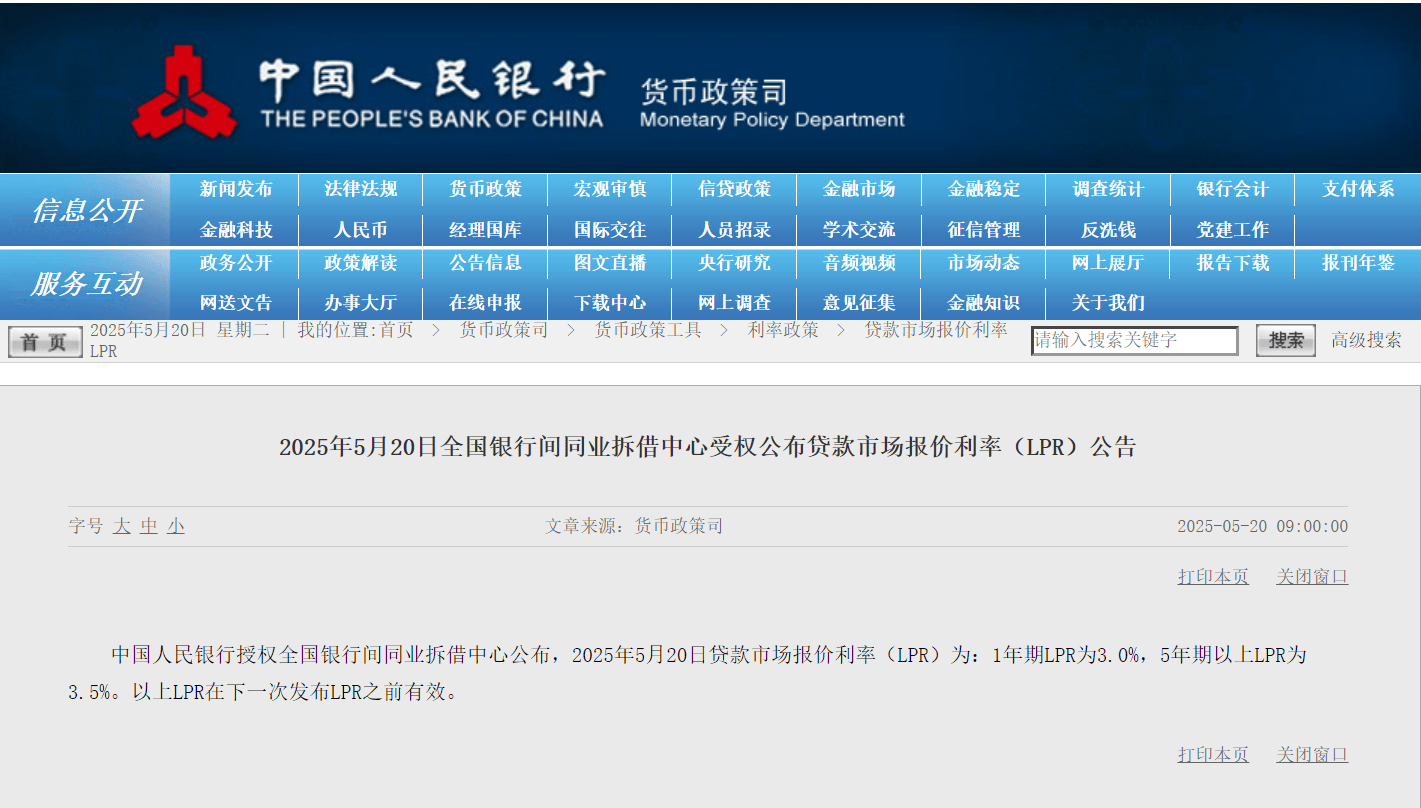Select 中 for medium font size
The image size is (1421, 808).
click(x=147, y=526)
